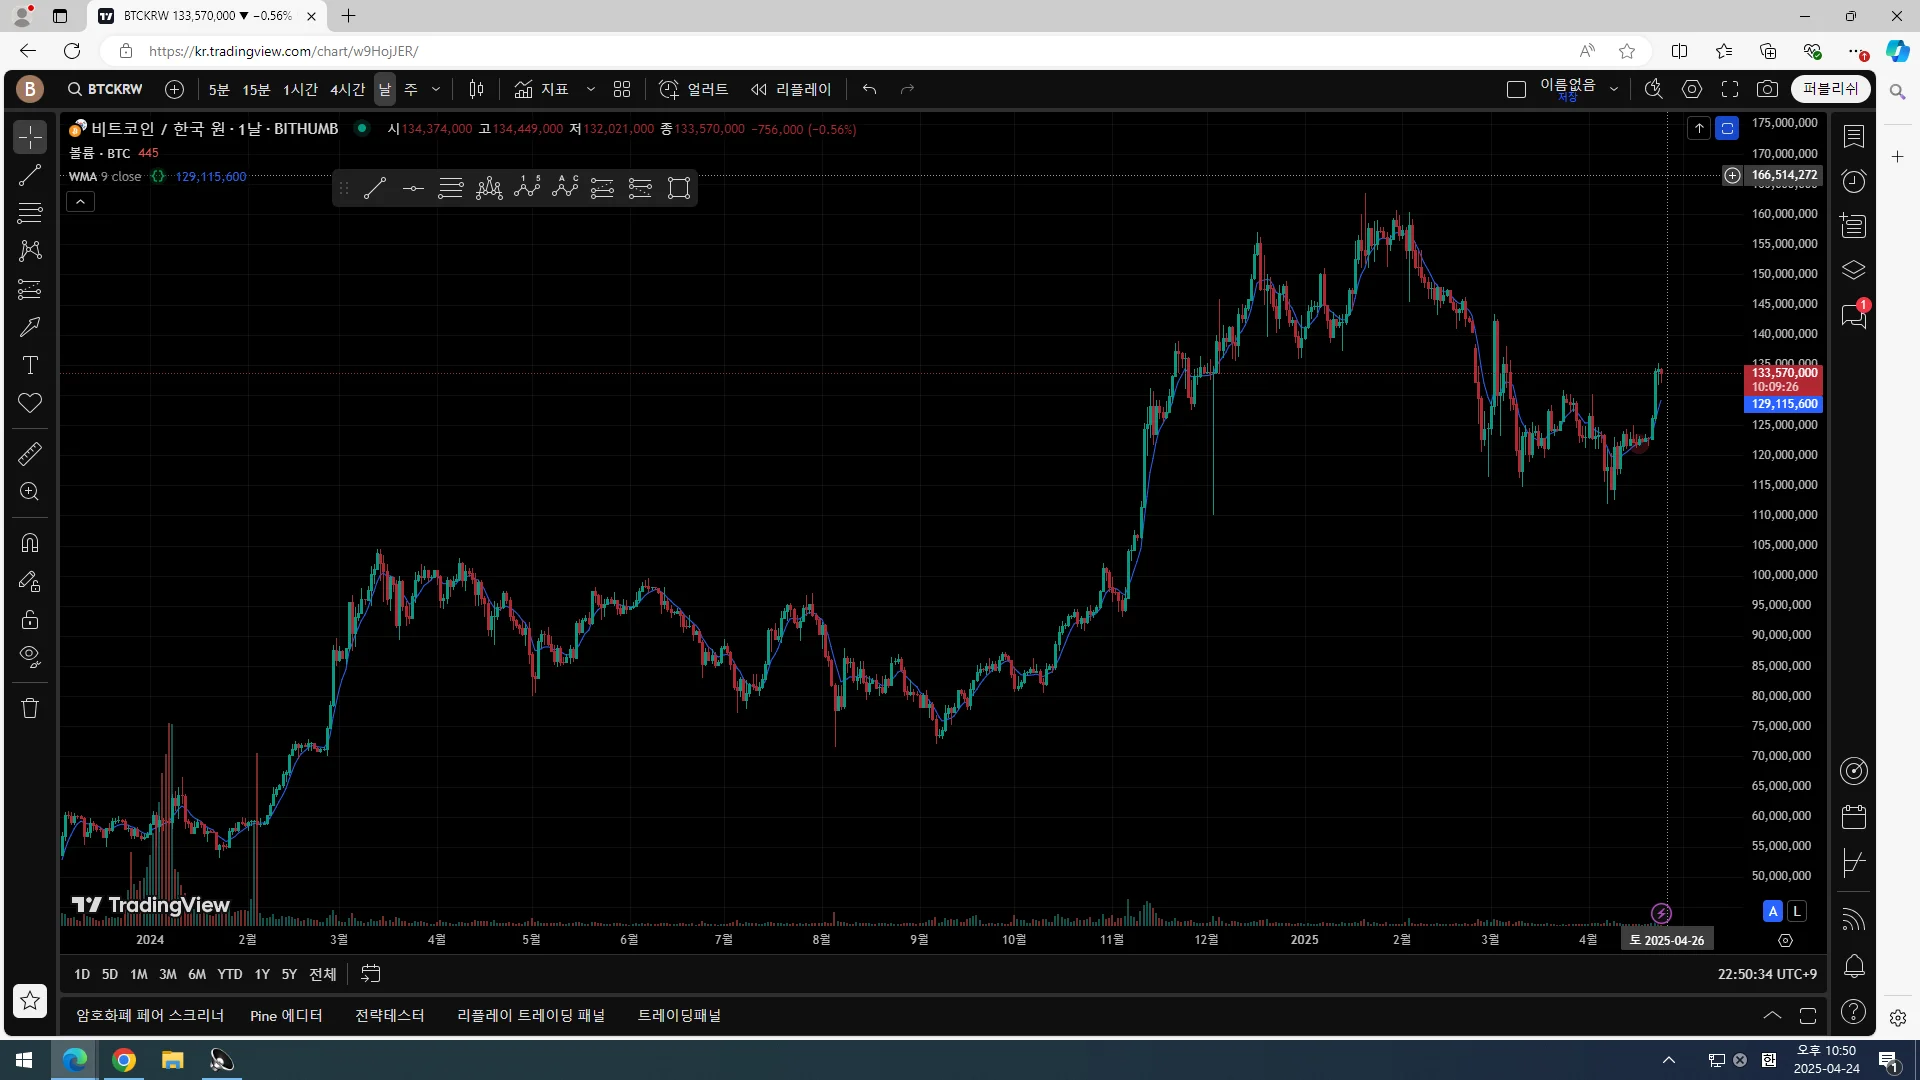The image size is (1920, 1080).
Task: Collapse the indicator legend chevron
Action: pos(80,202)
